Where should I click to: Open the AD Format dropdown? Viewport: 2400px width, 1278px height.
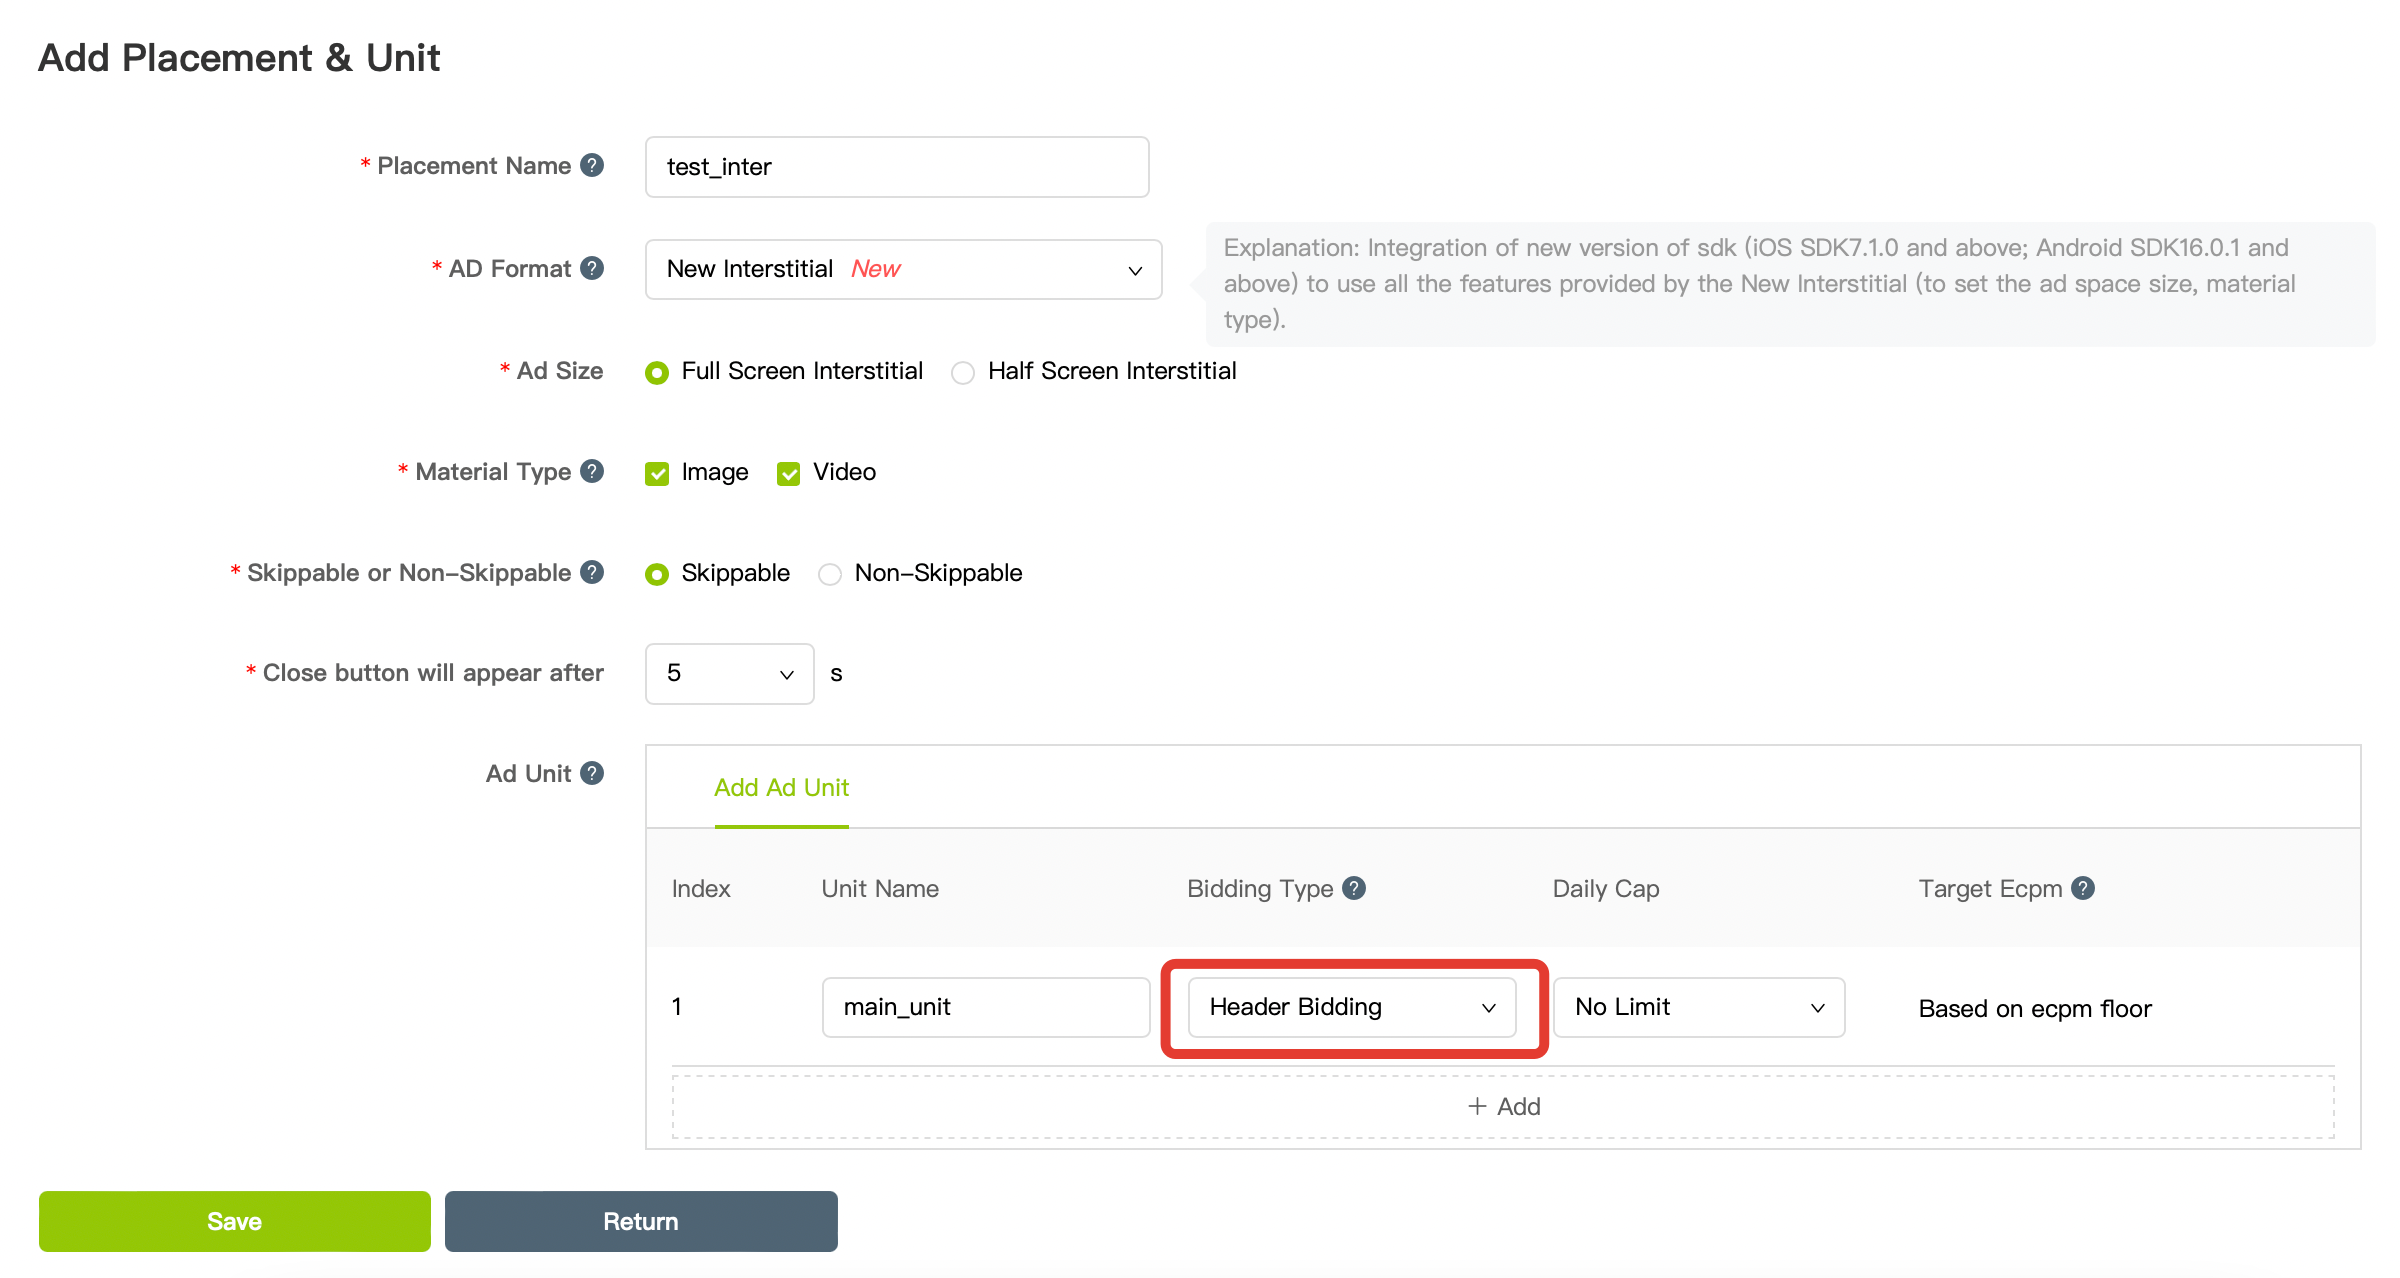tap(903, 269)
